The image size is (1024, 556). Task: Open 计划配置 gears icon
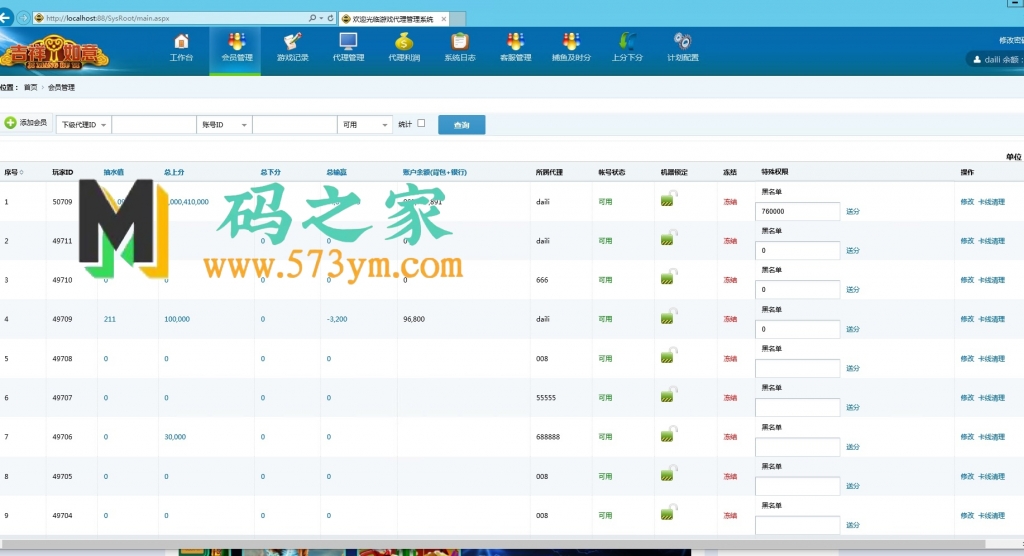(x=682, y=42)
